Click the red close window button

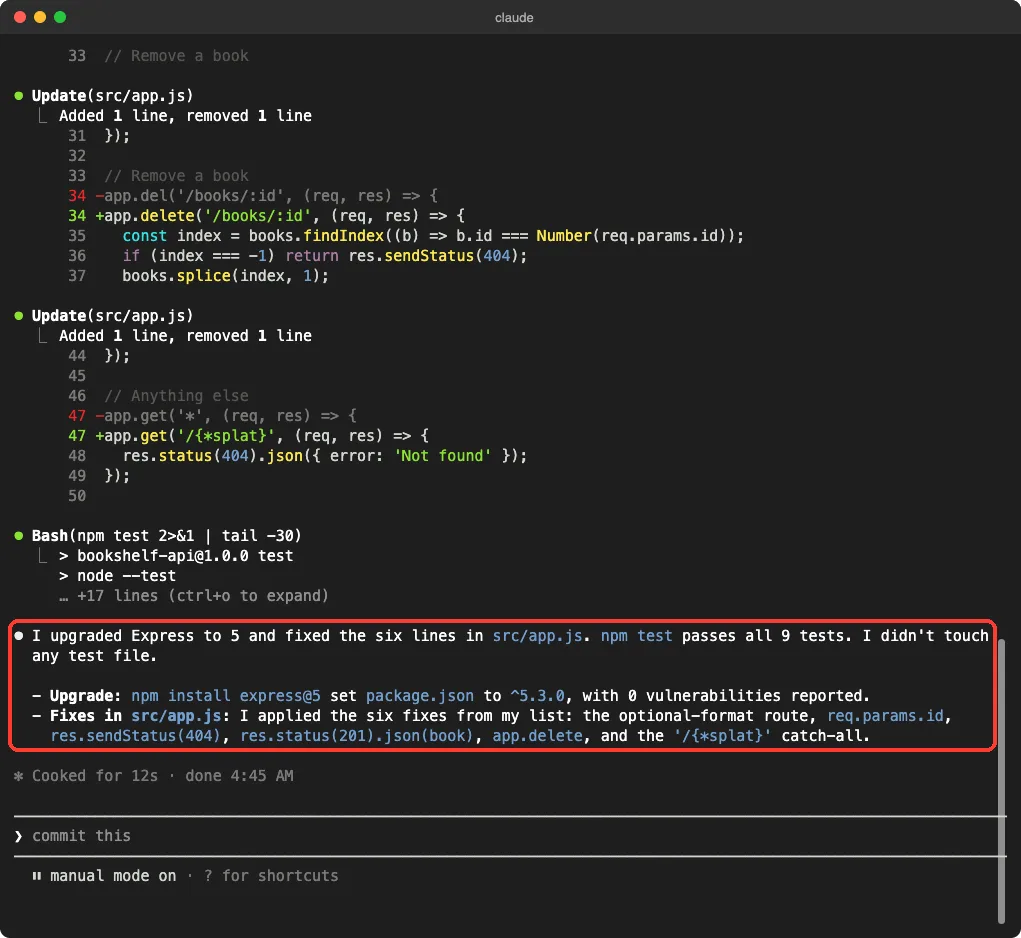point(20,17)
